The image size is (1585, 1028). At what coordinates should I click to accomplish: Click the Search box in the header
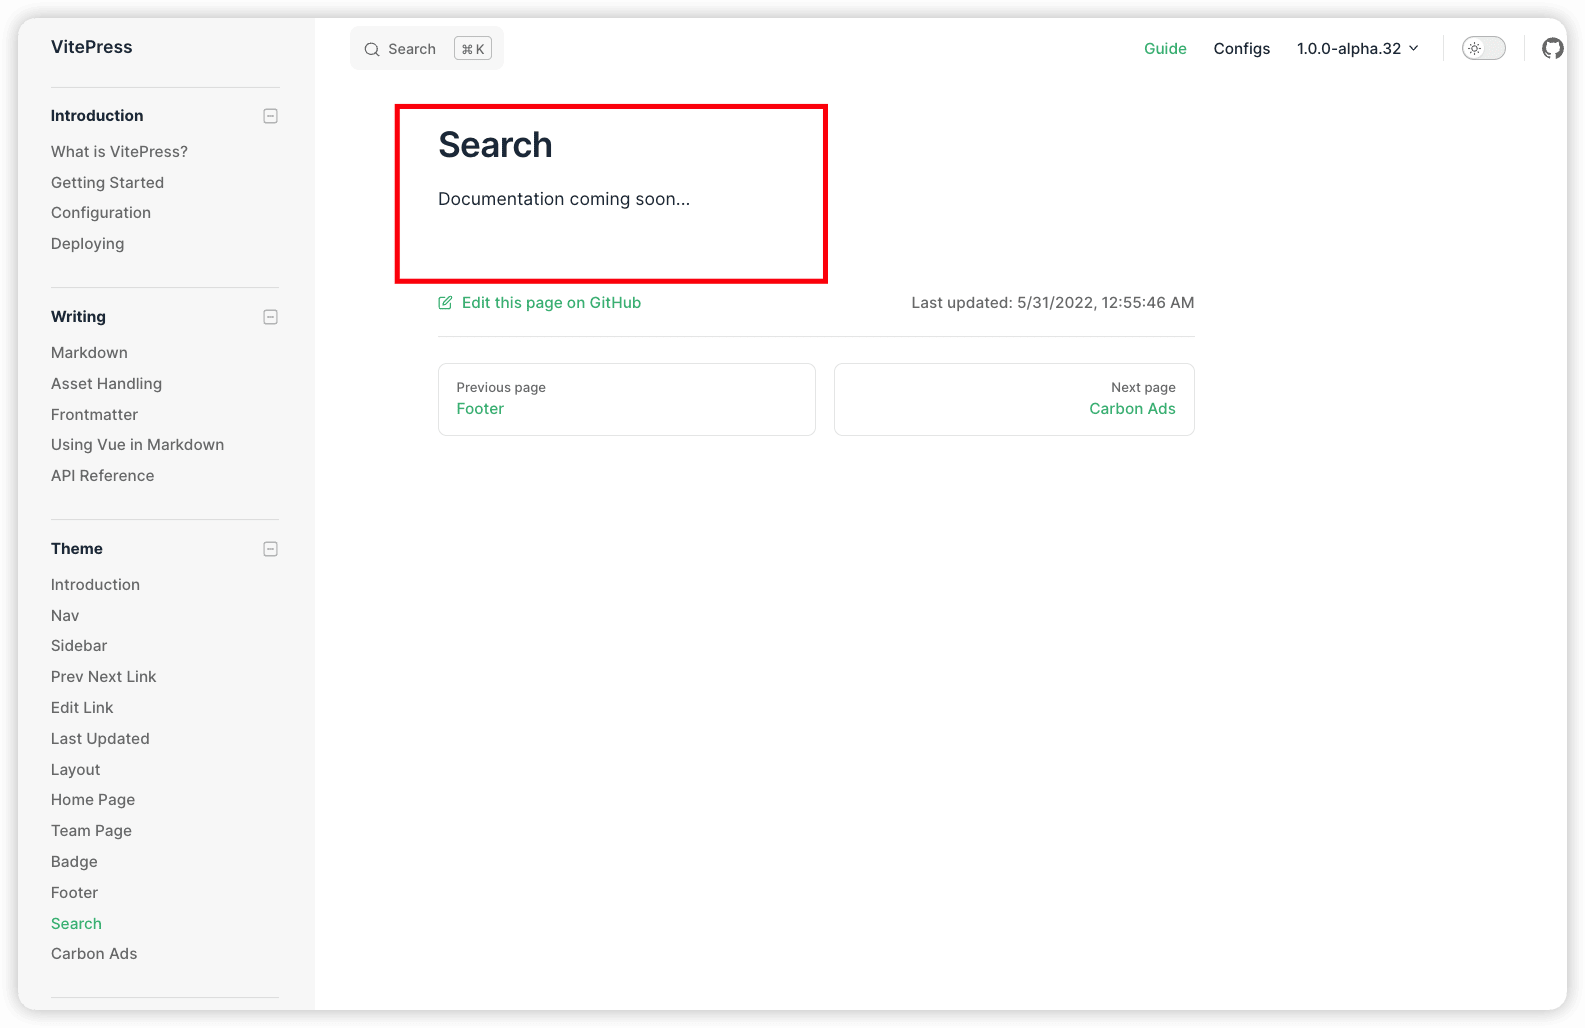click(x=427, y=49)
